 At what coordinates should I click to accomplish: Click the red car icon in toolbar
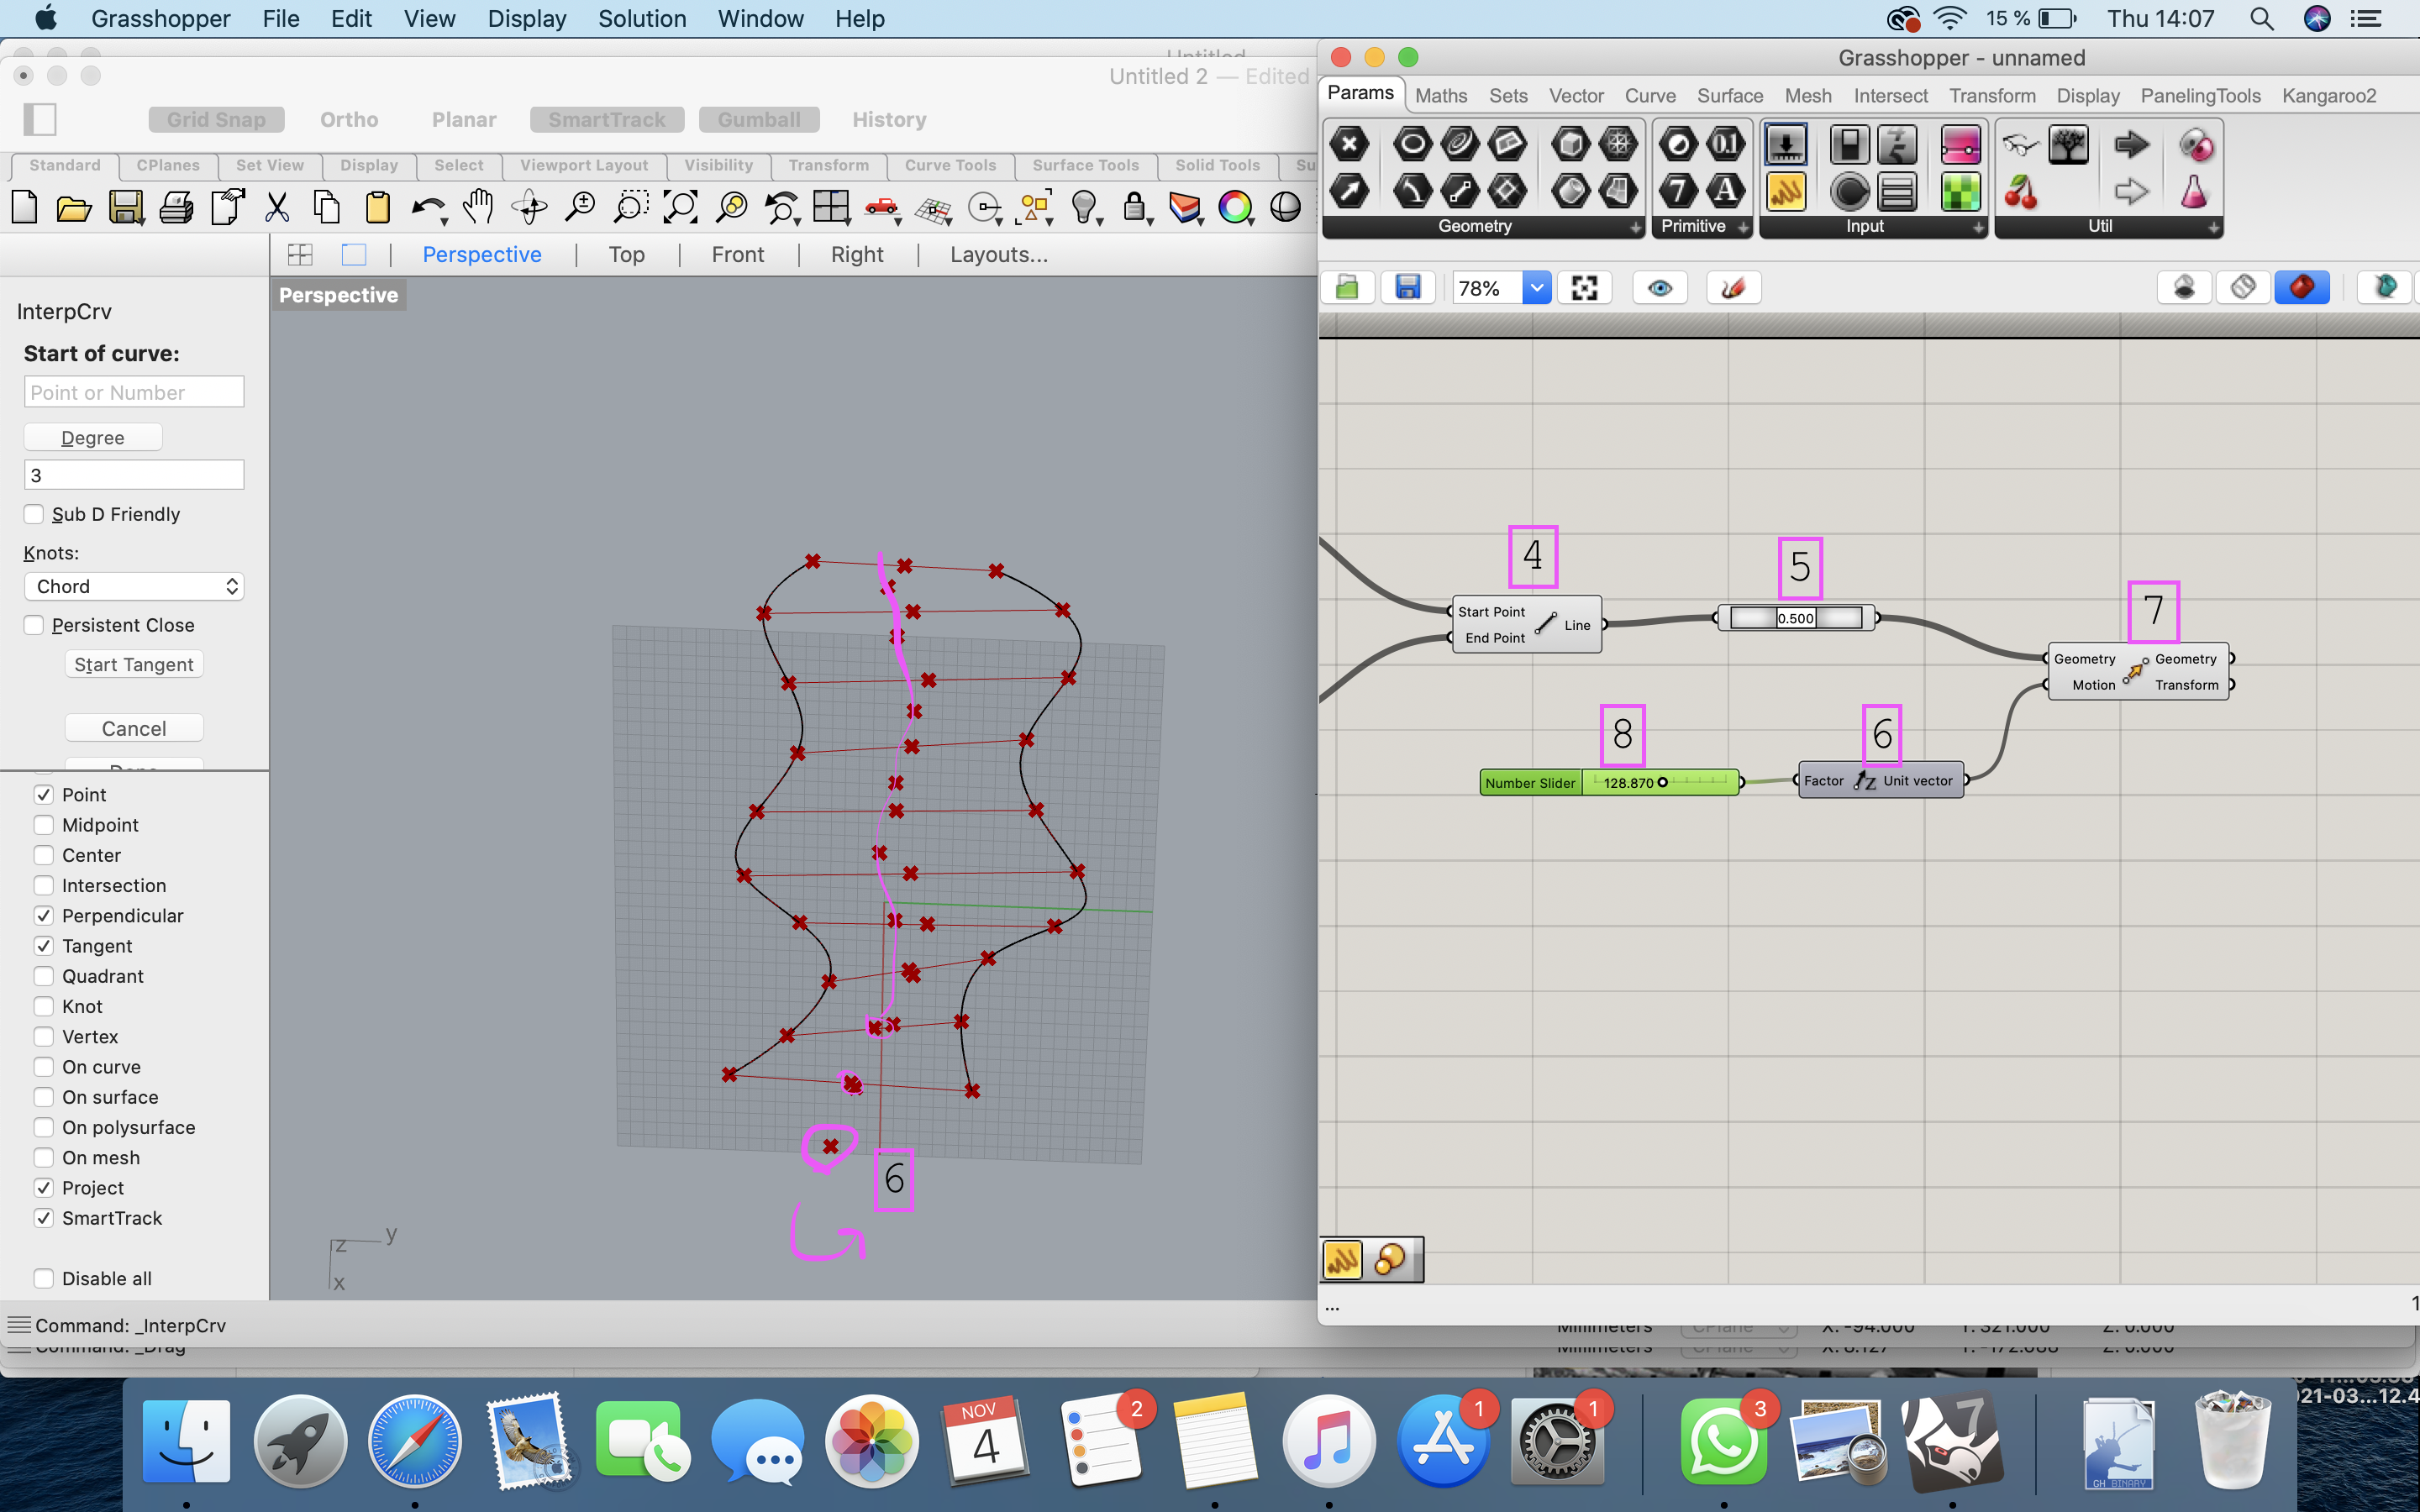tap(881, 207)
